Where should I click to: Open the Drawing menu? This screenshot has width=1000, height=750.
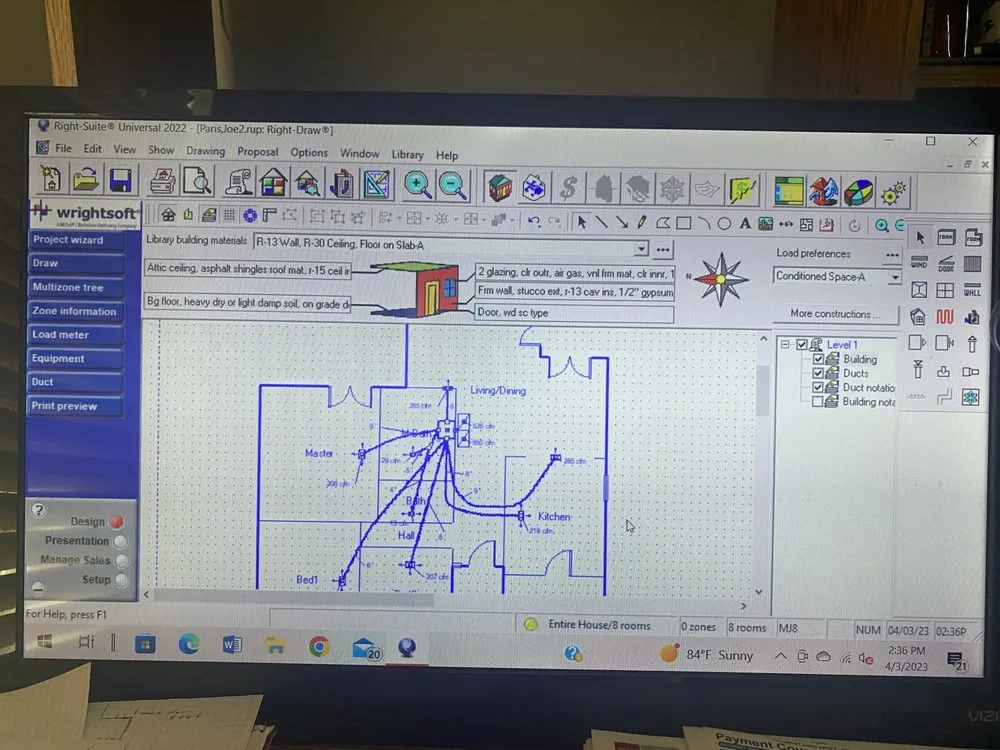tap(205, 152)
